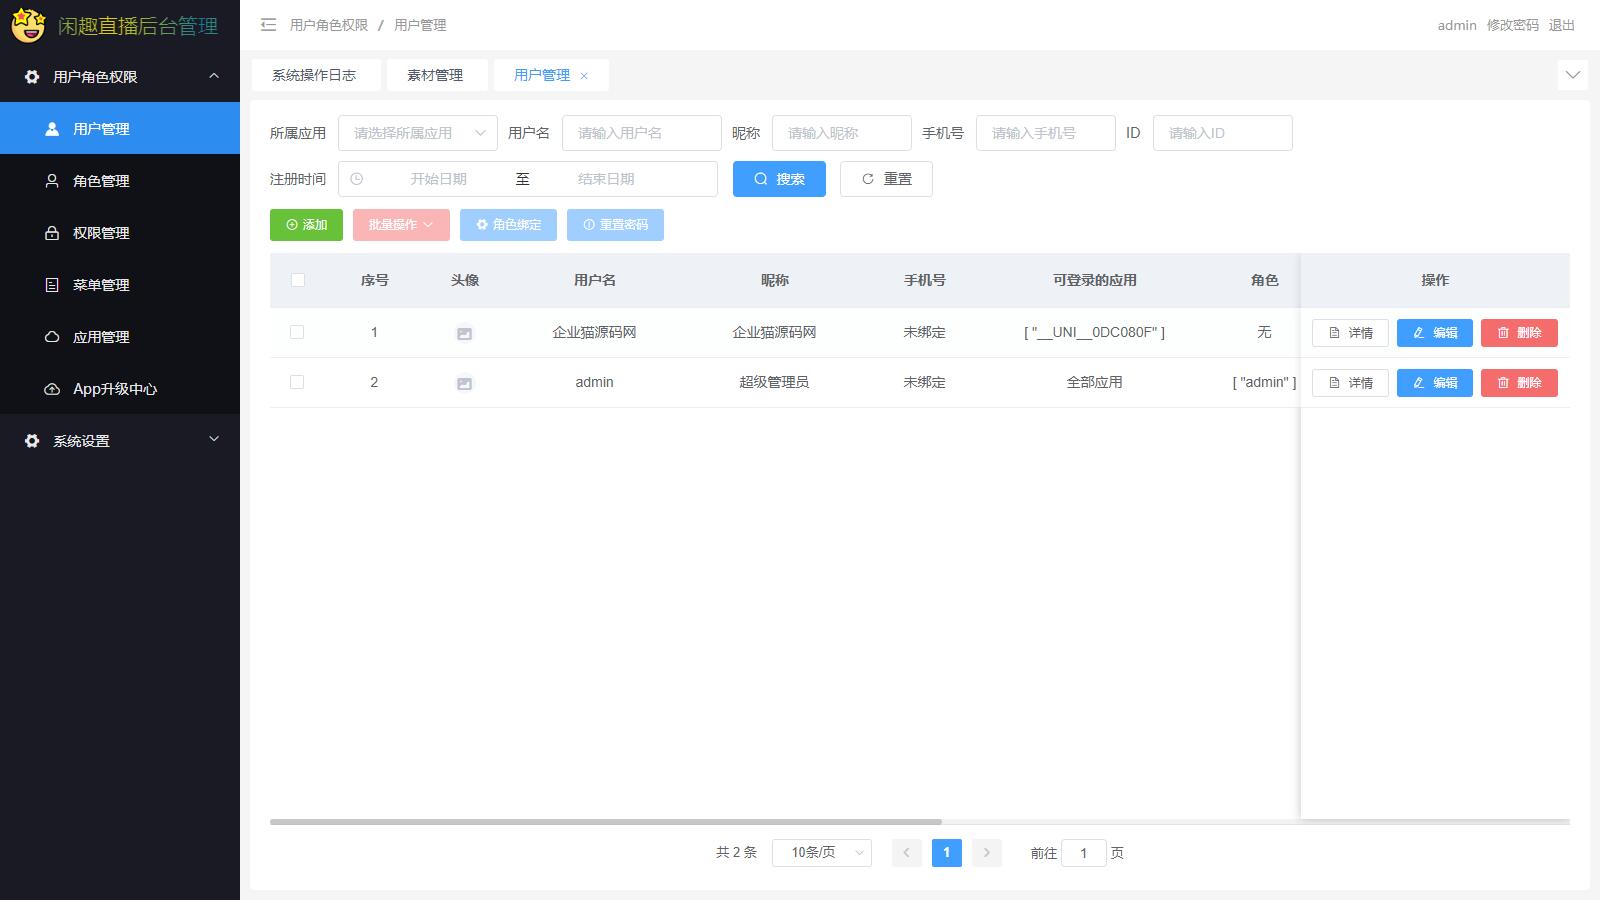The width and height of the screenshot is (1600, 900).
Task: Open the 10条/页 page size dropdown
Action: pos(821,853)
